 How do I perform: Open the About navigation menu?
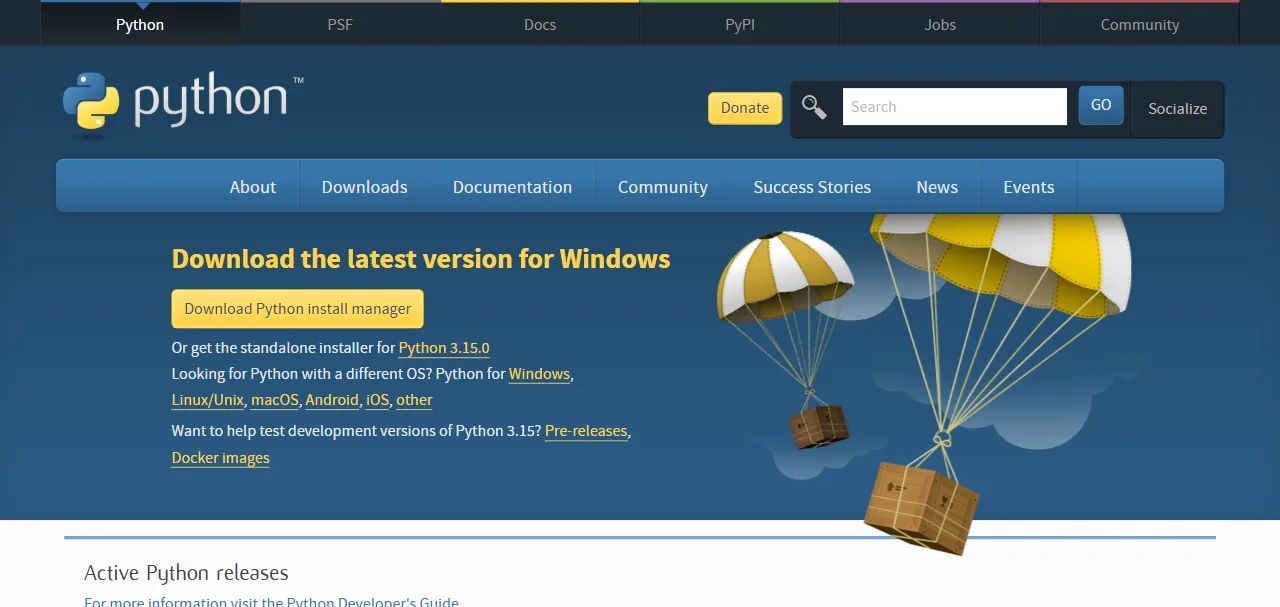coord(253,187)
